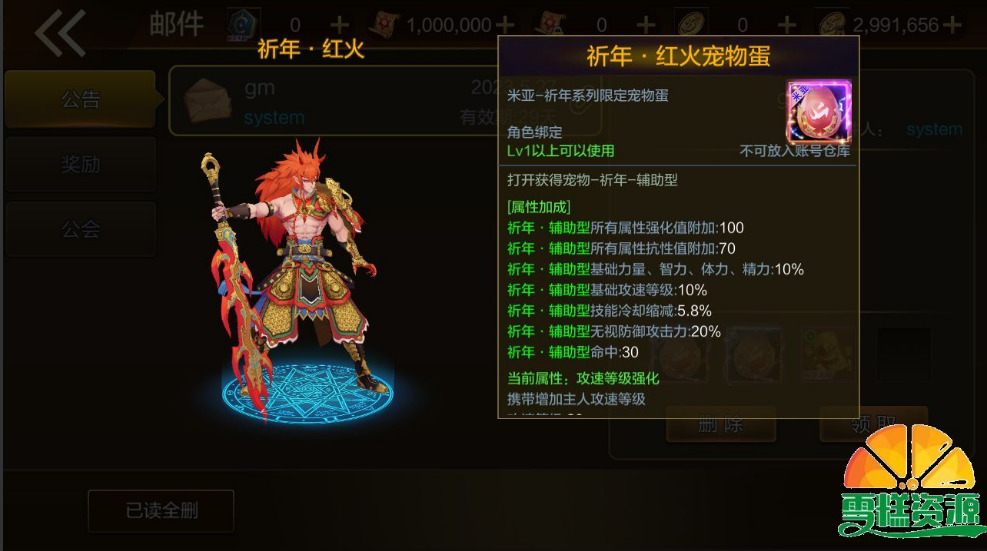The image size is (987, 551).
Task: Select the second attachment reward slot
Action: pyautogui.click(x=754, y=355)
